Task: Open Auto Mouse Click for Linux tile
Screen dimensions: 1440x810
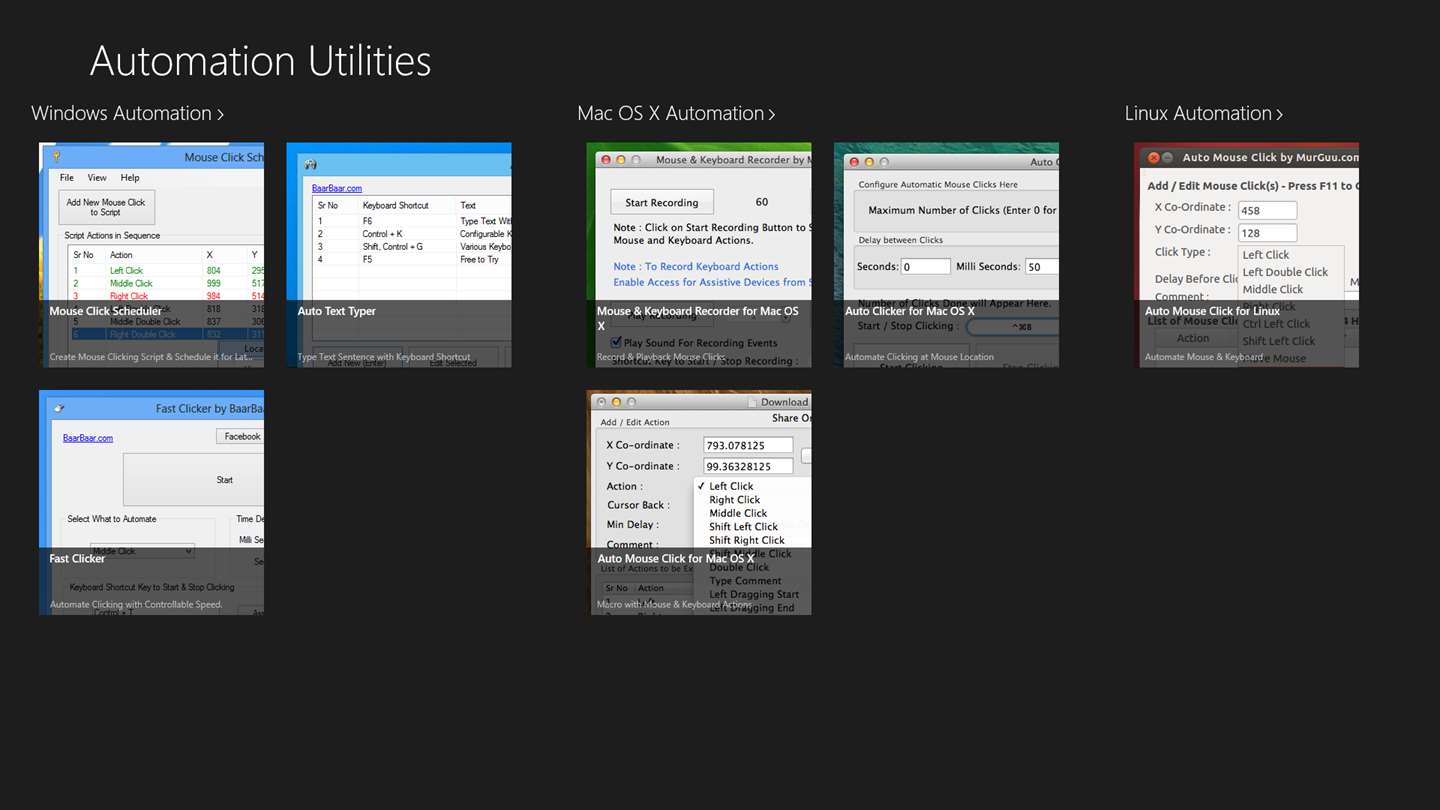Action: [1247, 255]
